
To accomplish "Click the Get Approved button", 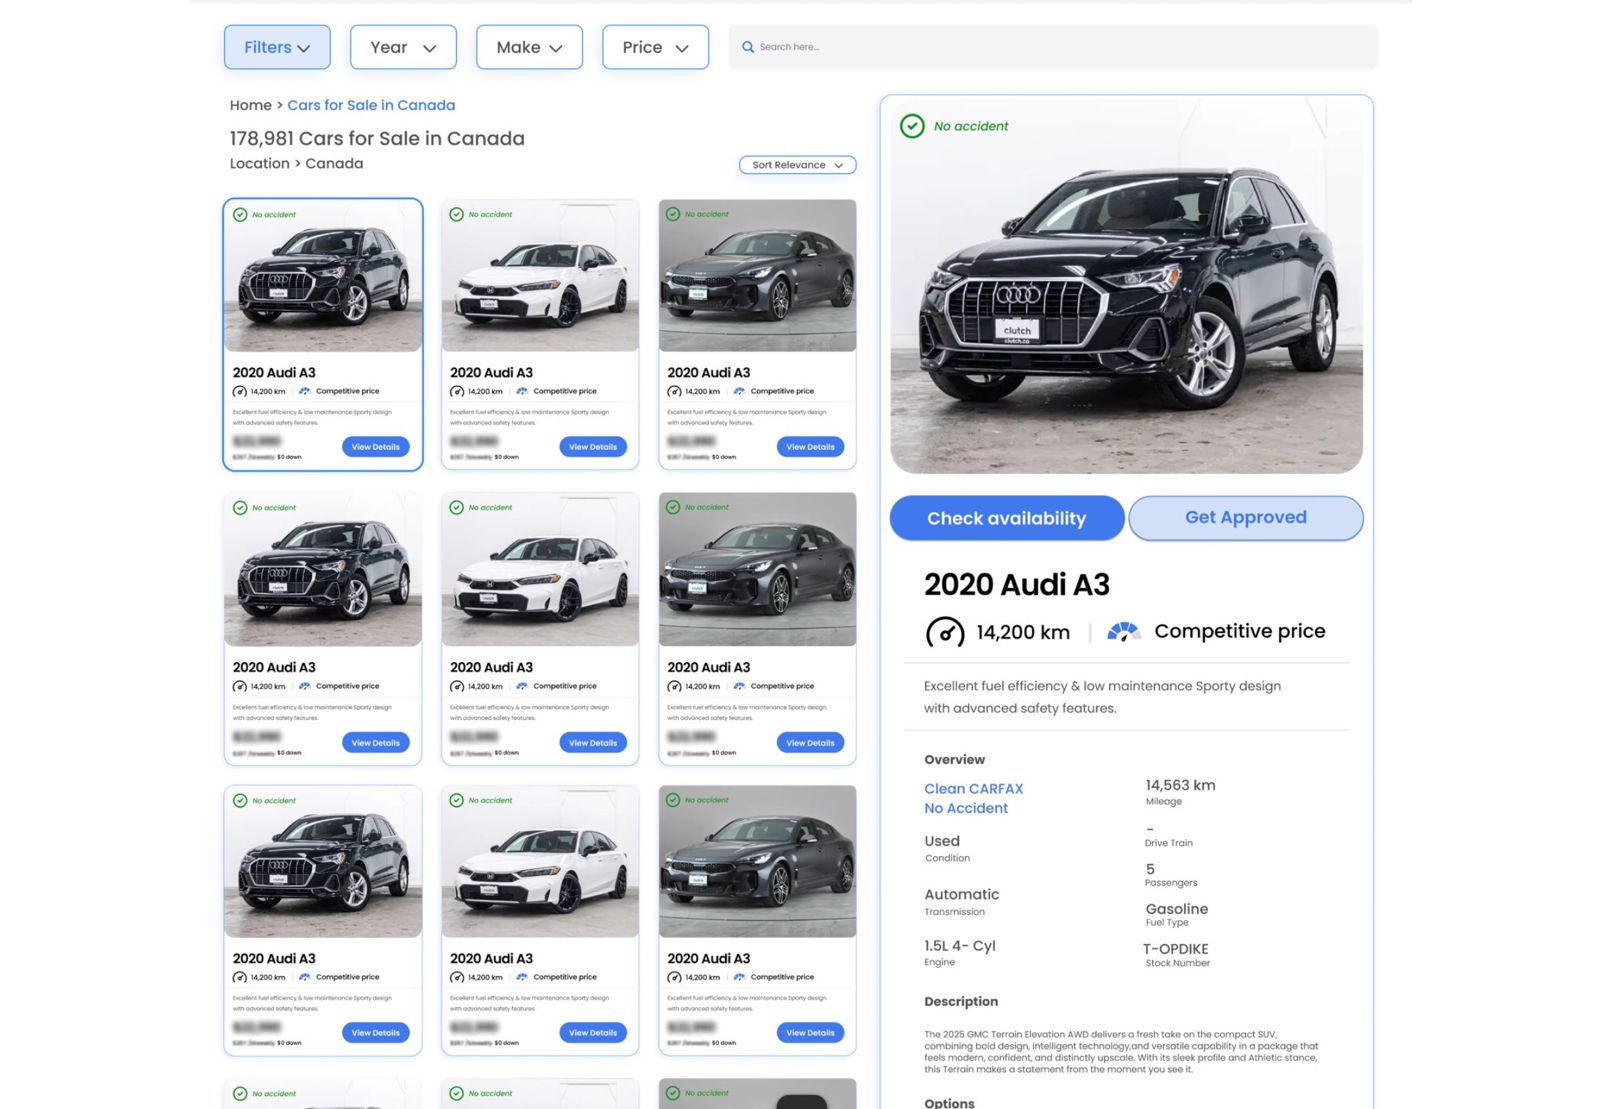I will [1245, 518].
